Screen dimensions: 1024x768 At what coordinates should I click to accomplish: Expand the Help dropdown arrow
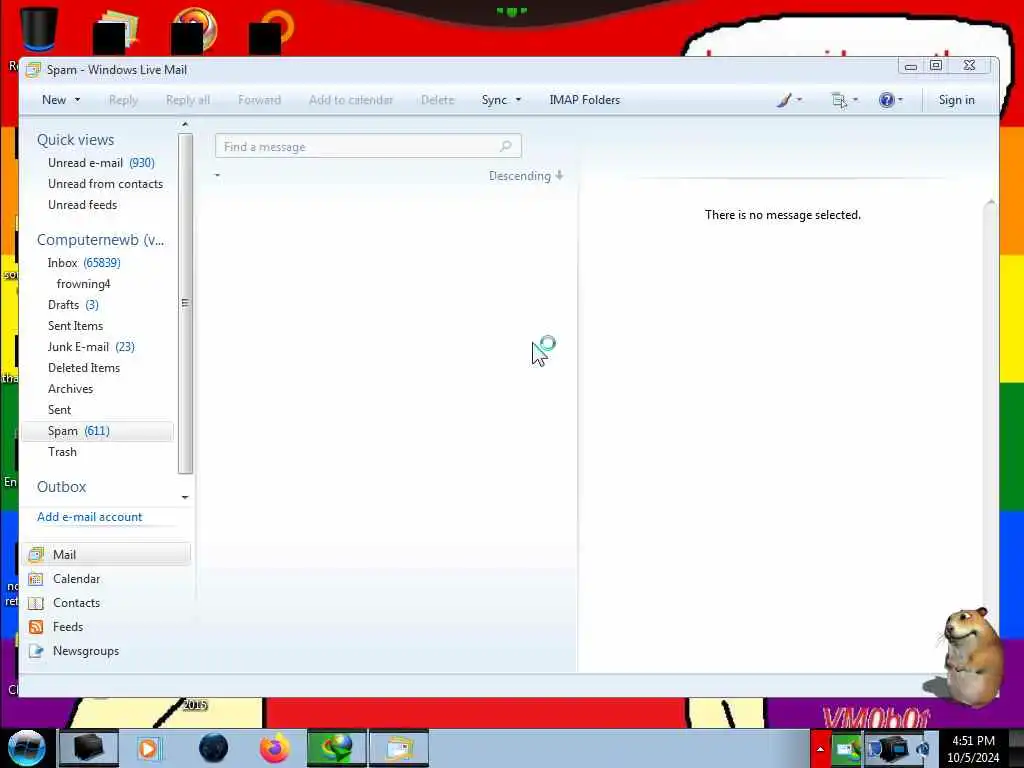click(x=901, y=100)
